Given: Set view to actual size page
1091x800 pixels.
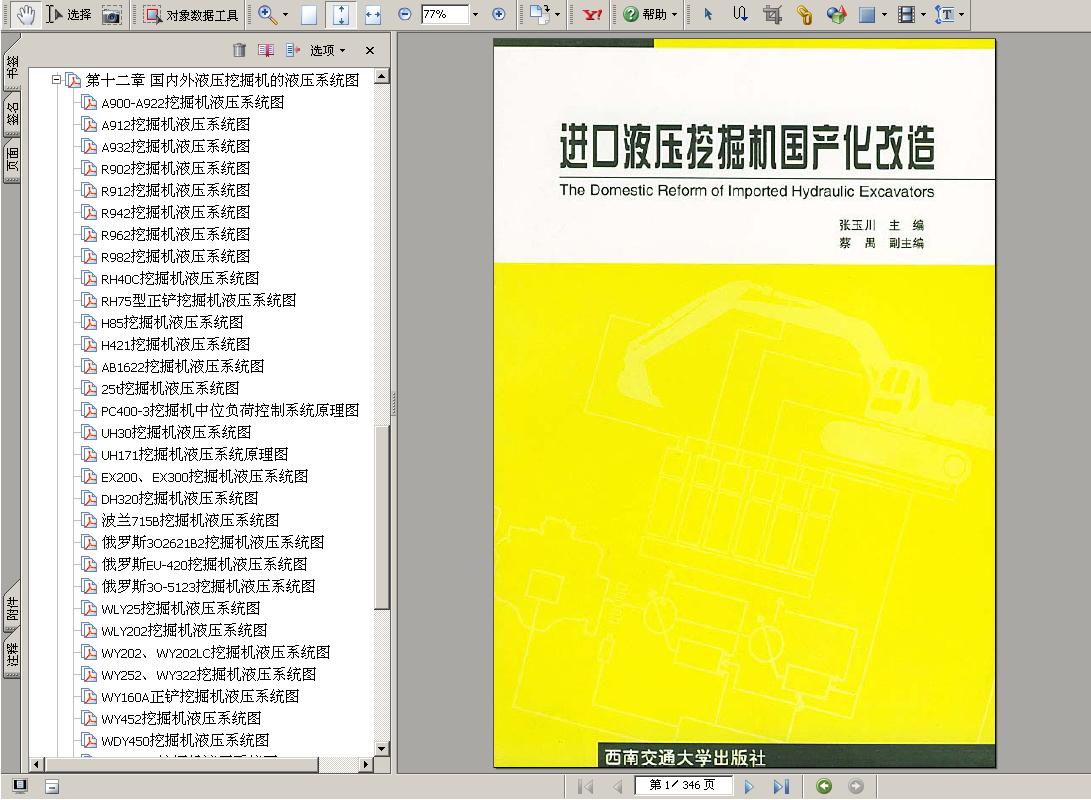Looking at the screenshot, I should pos(308,15).
